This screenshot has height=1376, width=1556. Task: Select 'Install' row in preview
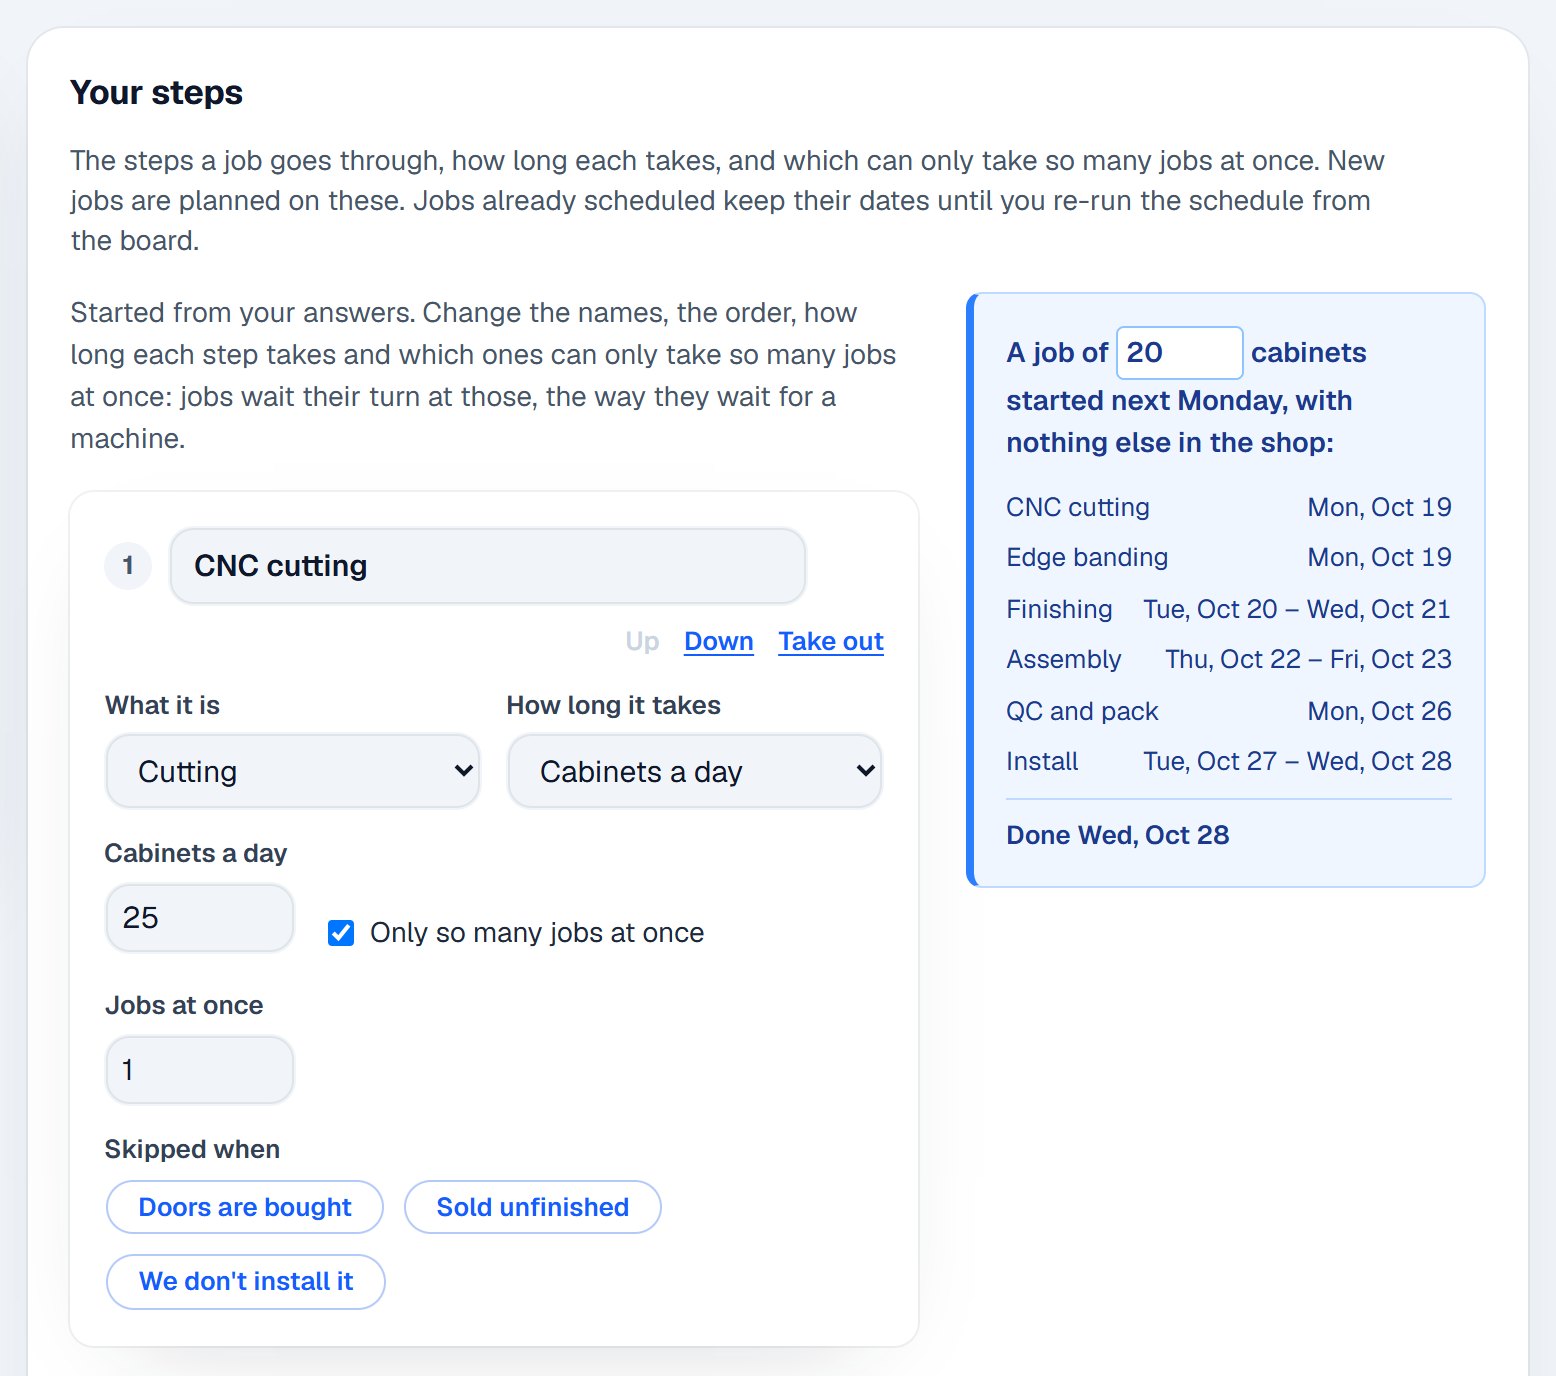[1228, 761]
